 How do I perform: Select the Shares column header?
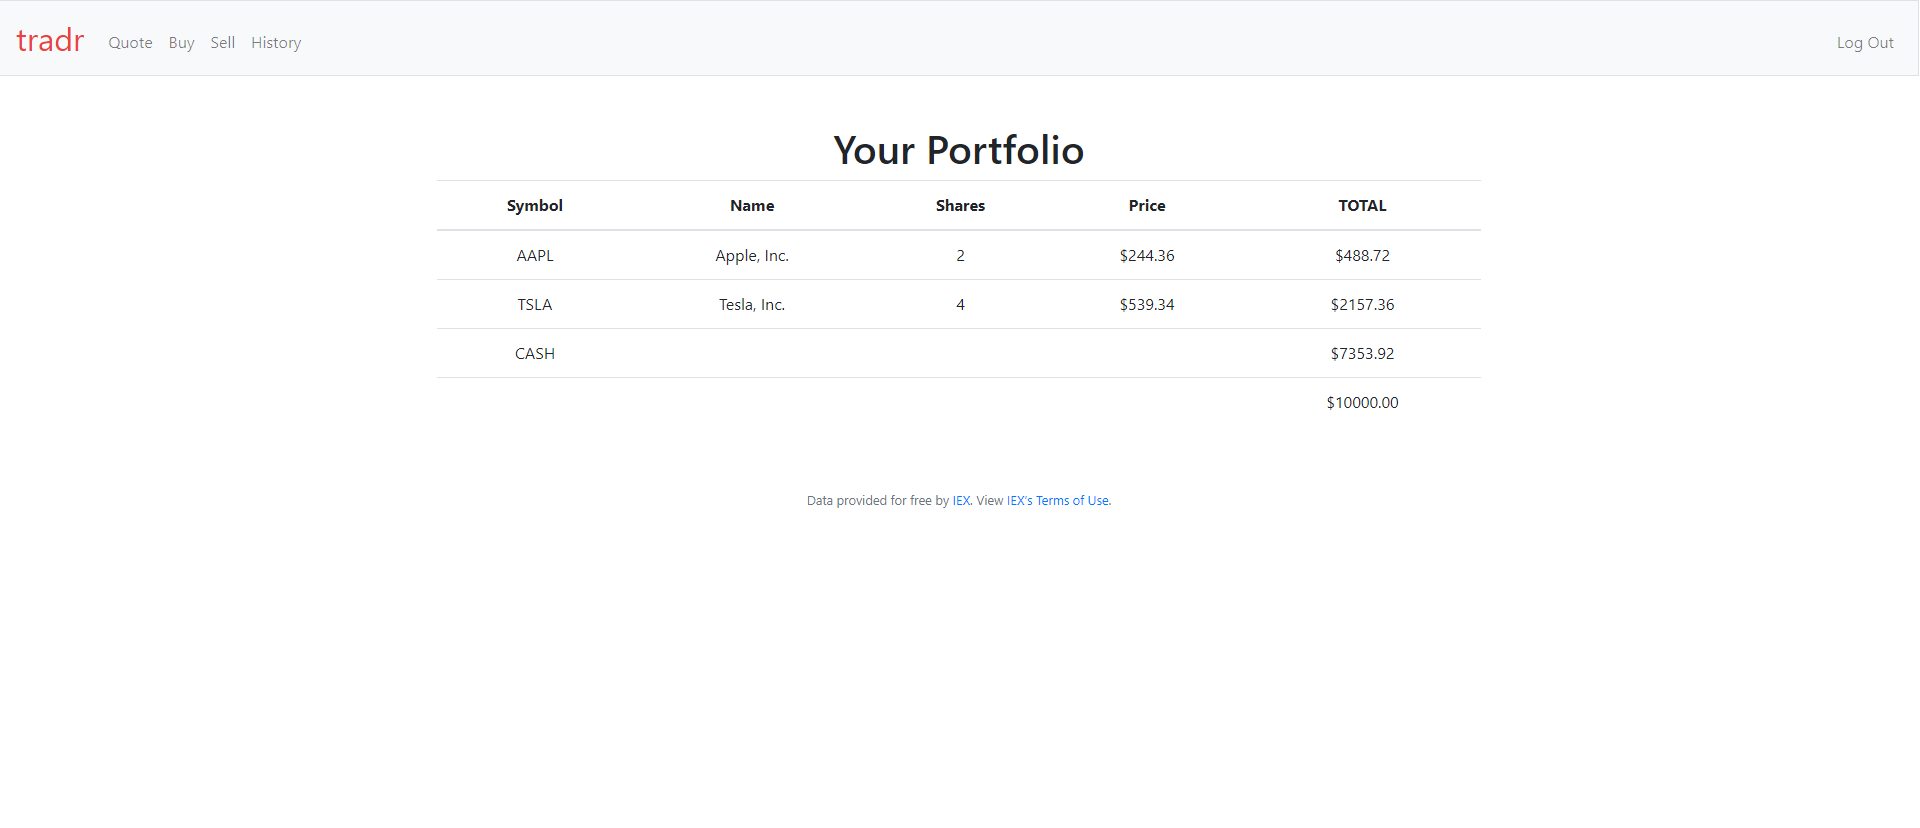960,206
